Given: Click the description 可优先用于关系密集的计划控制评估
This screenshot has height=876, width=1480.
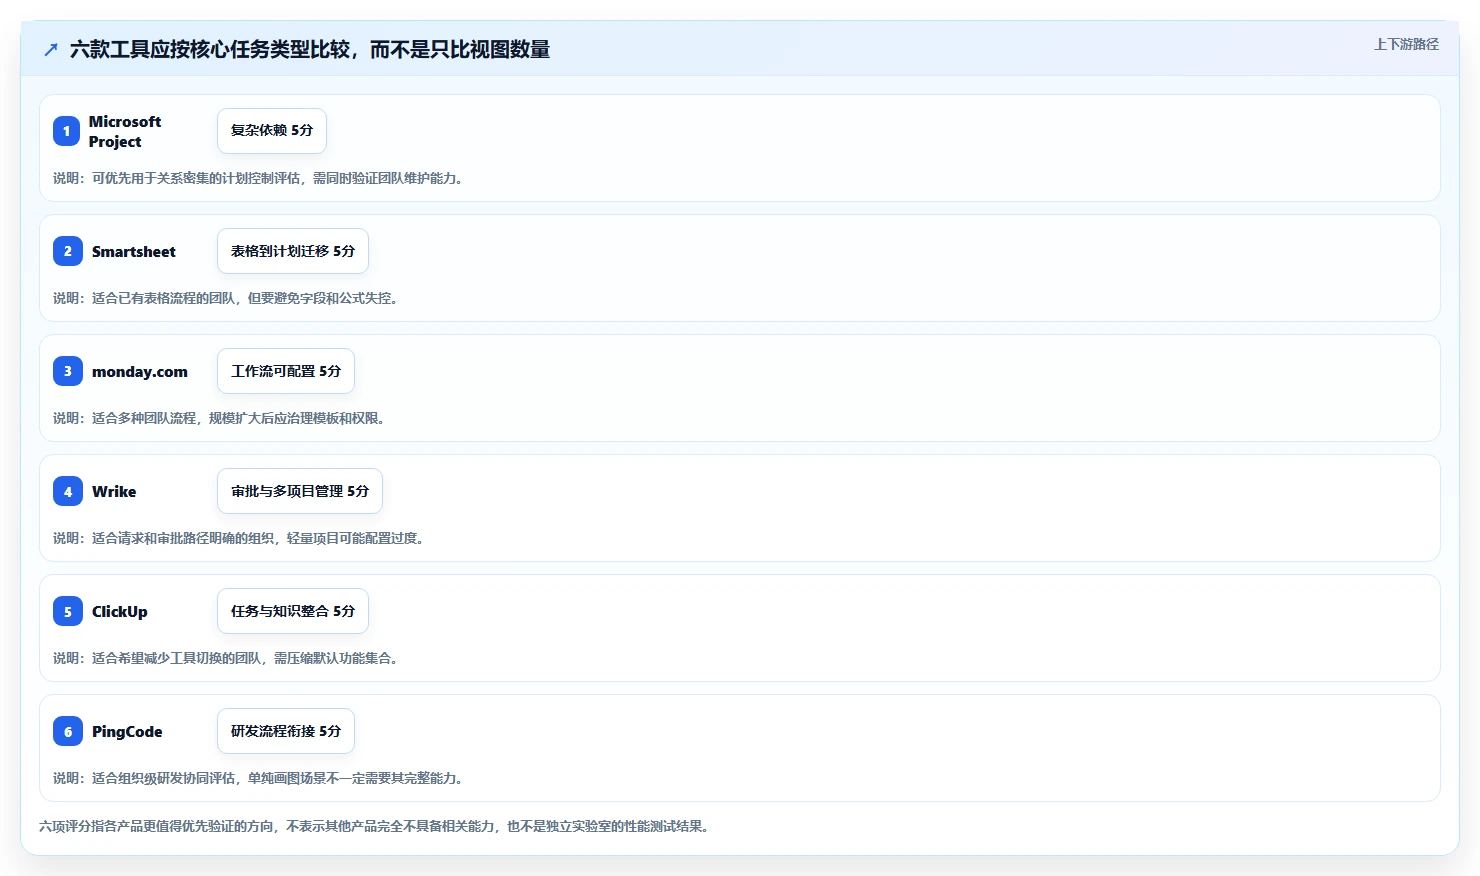Looking at the screenshot, I should 196,178.
